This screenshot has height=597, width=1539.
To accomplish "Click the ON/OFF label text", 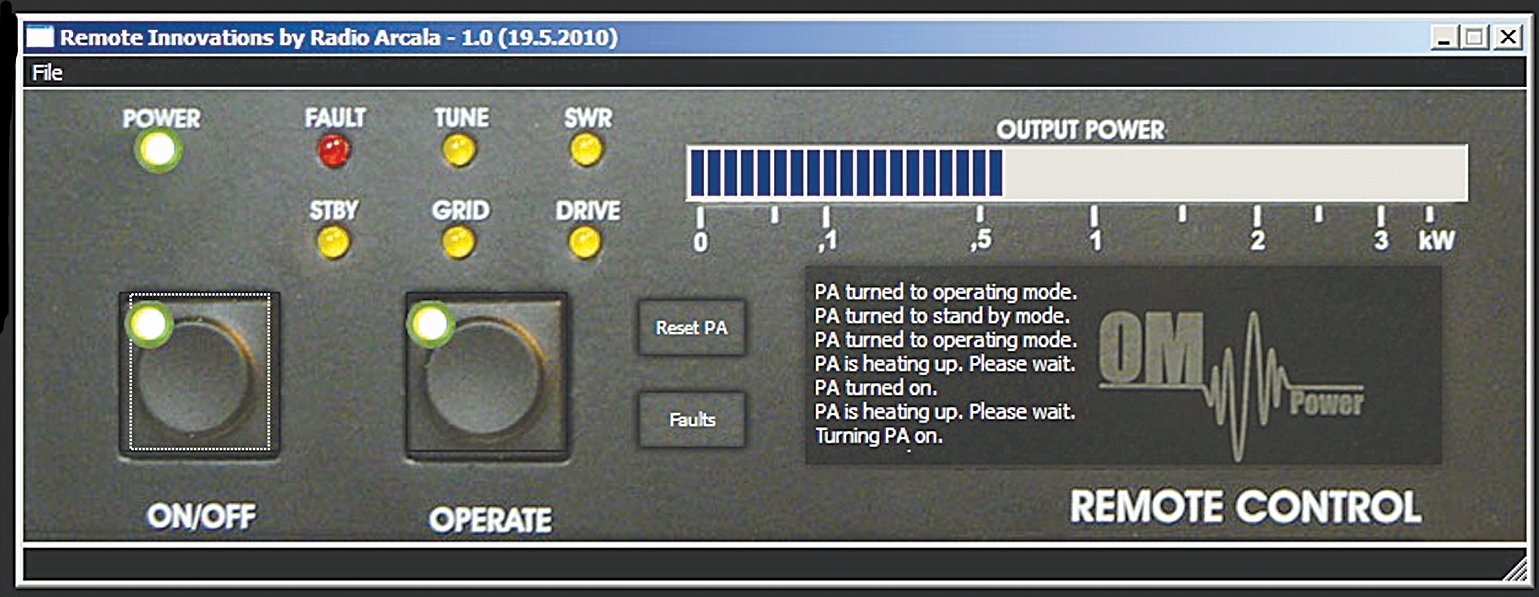I will point(201,516).
